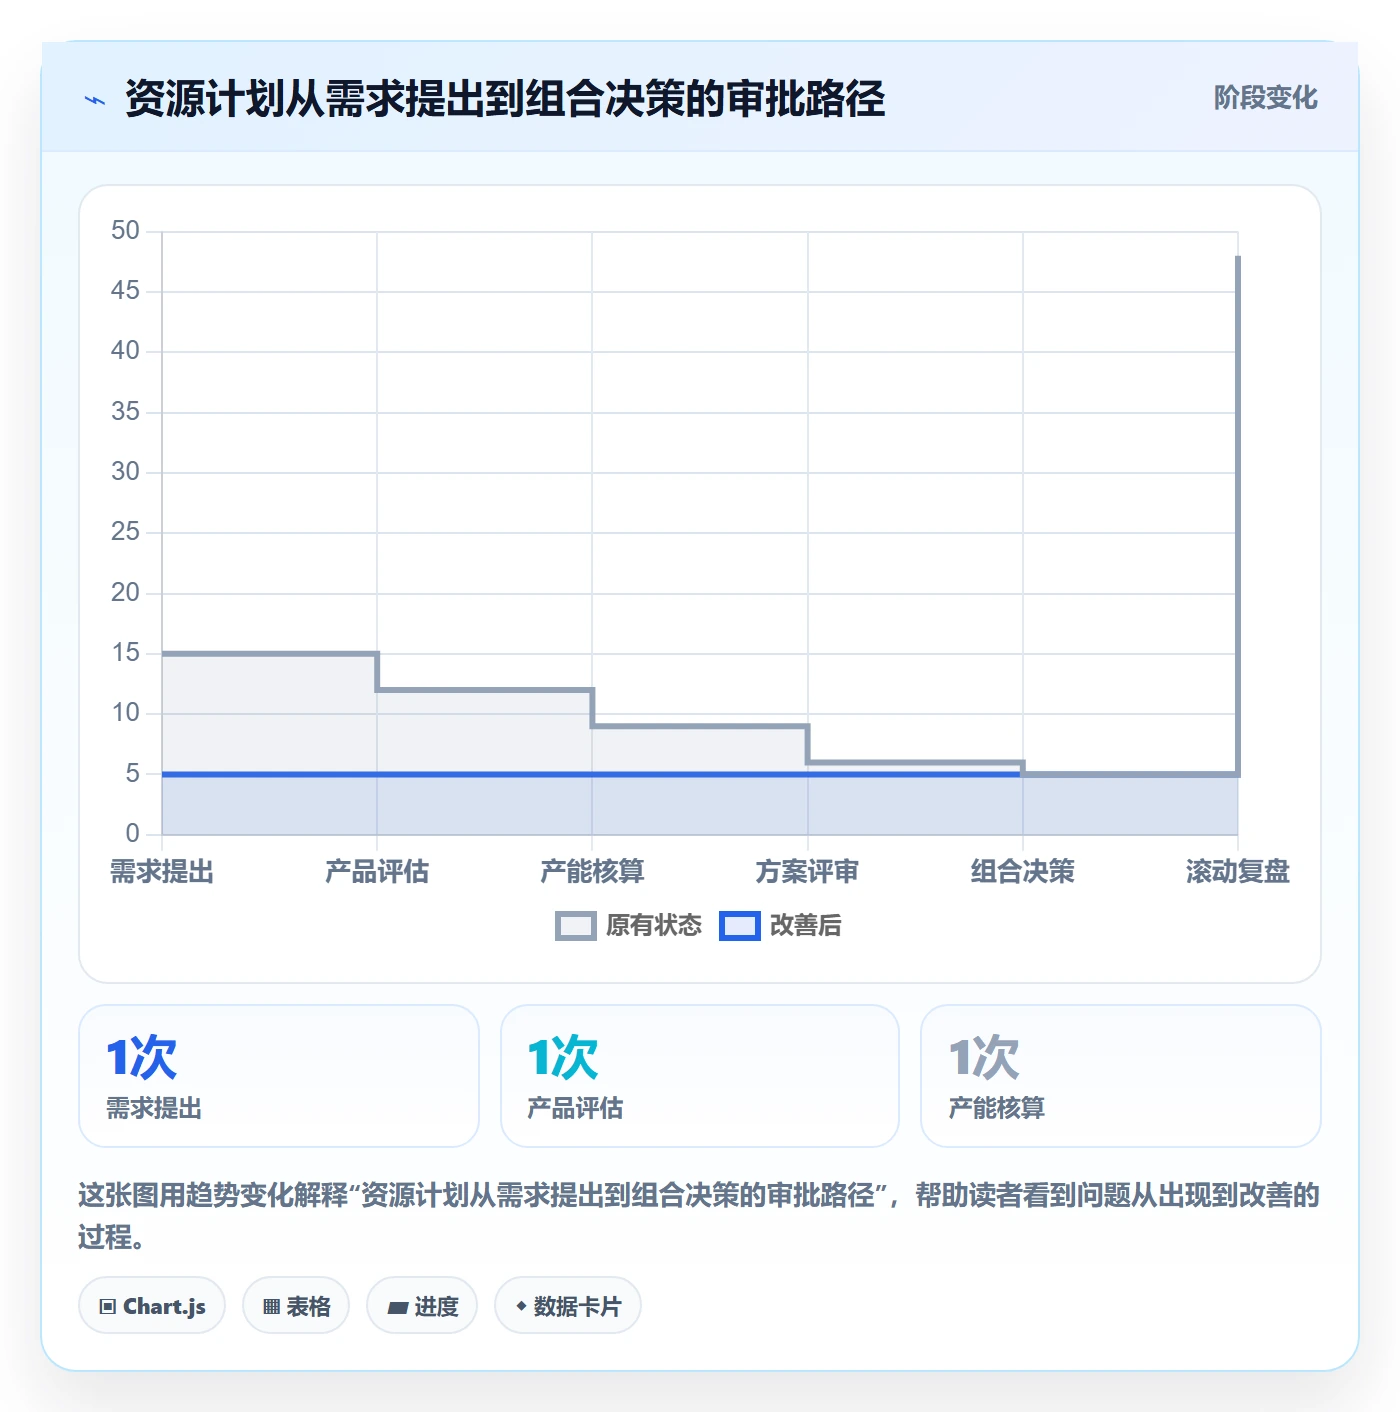
Task: Click the y-axis value 35
Action: 125,412
